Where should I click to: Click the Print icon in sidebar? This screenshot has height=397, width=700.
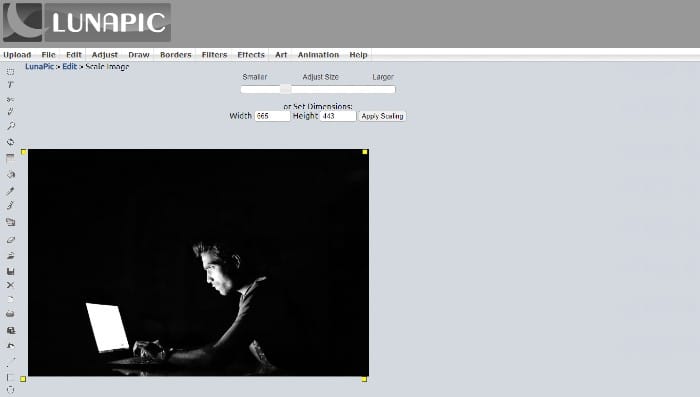pyautogui.click(x=10, y=314)
